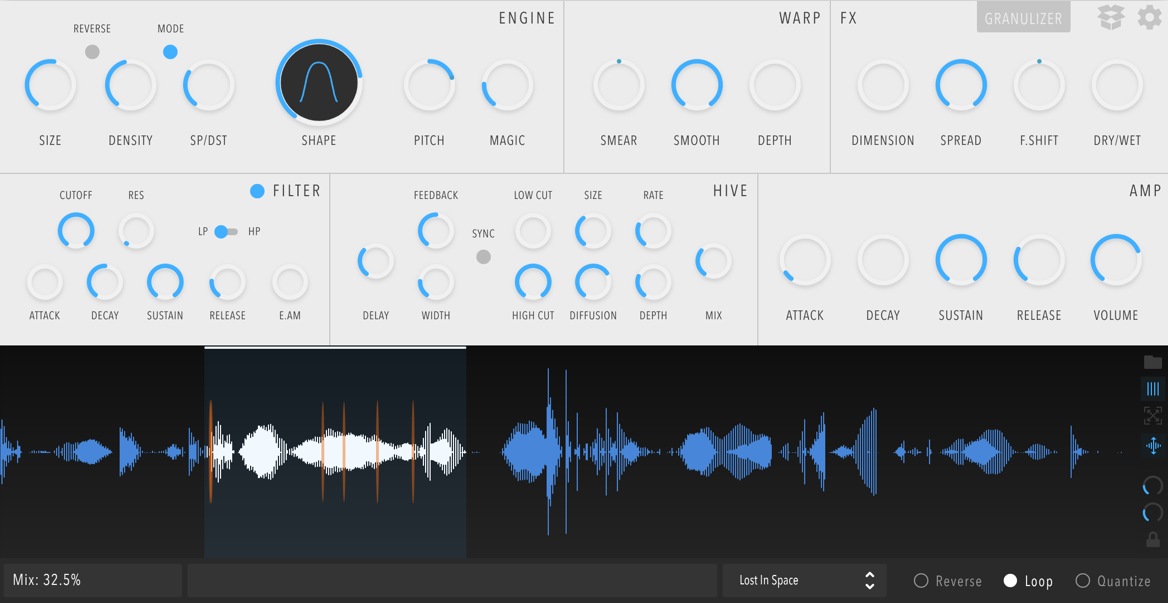Switch the filter from LP to HP
The width and height of the screenshot is (1168, 603).
pos(226,231)
